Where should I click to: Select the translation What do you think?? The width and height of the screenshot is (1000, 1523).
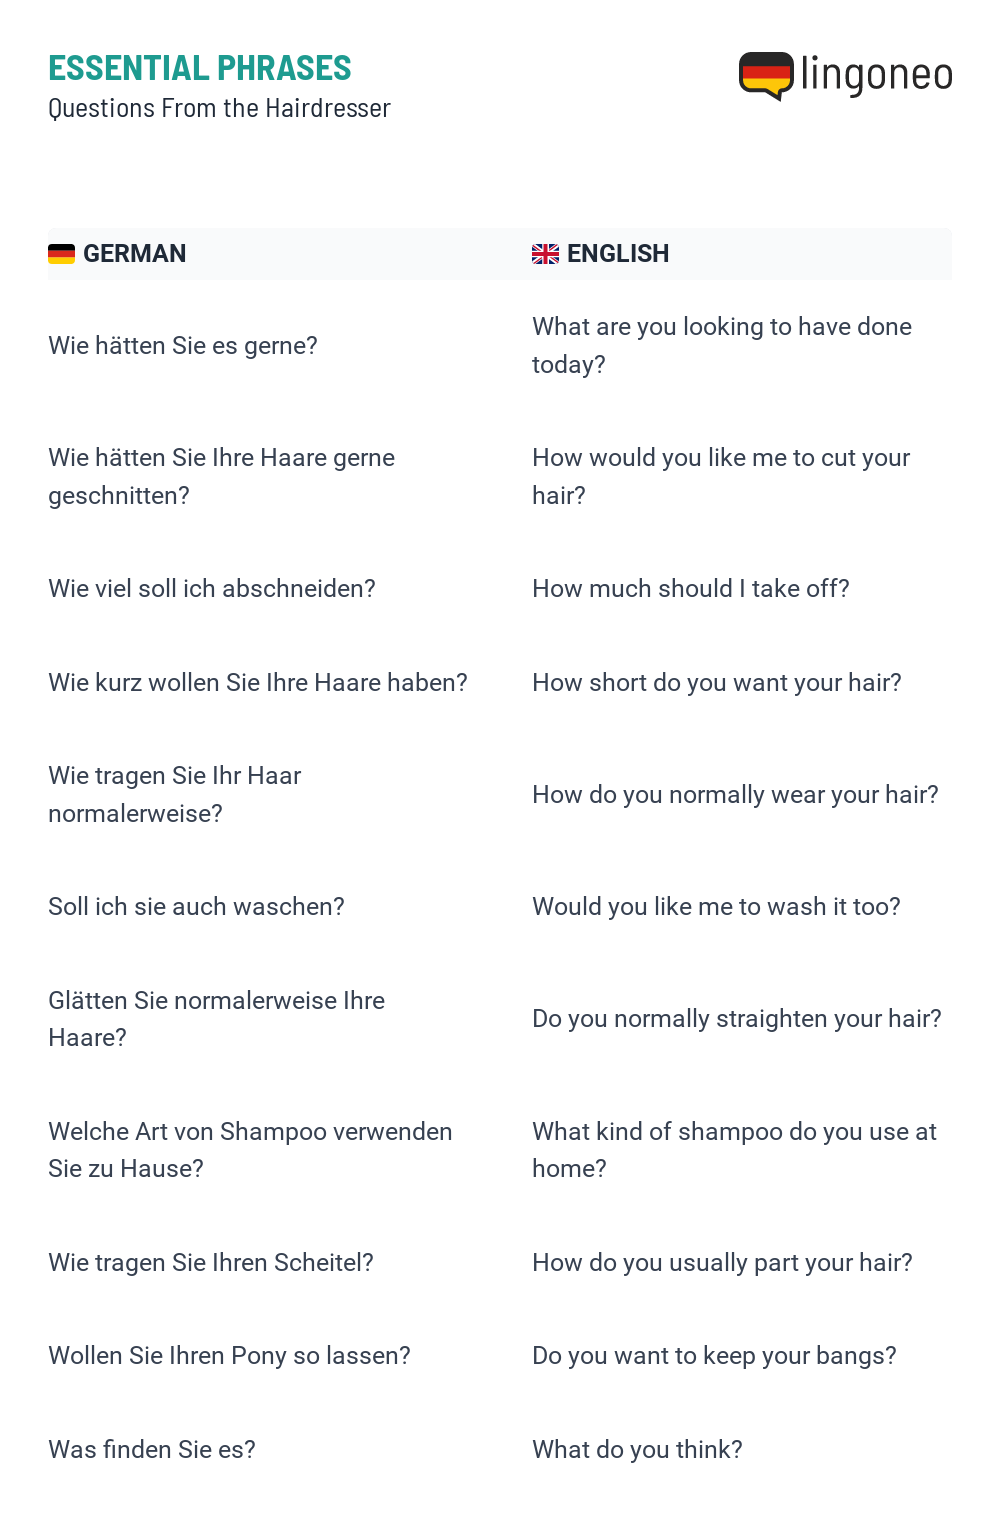(637, 1450)
